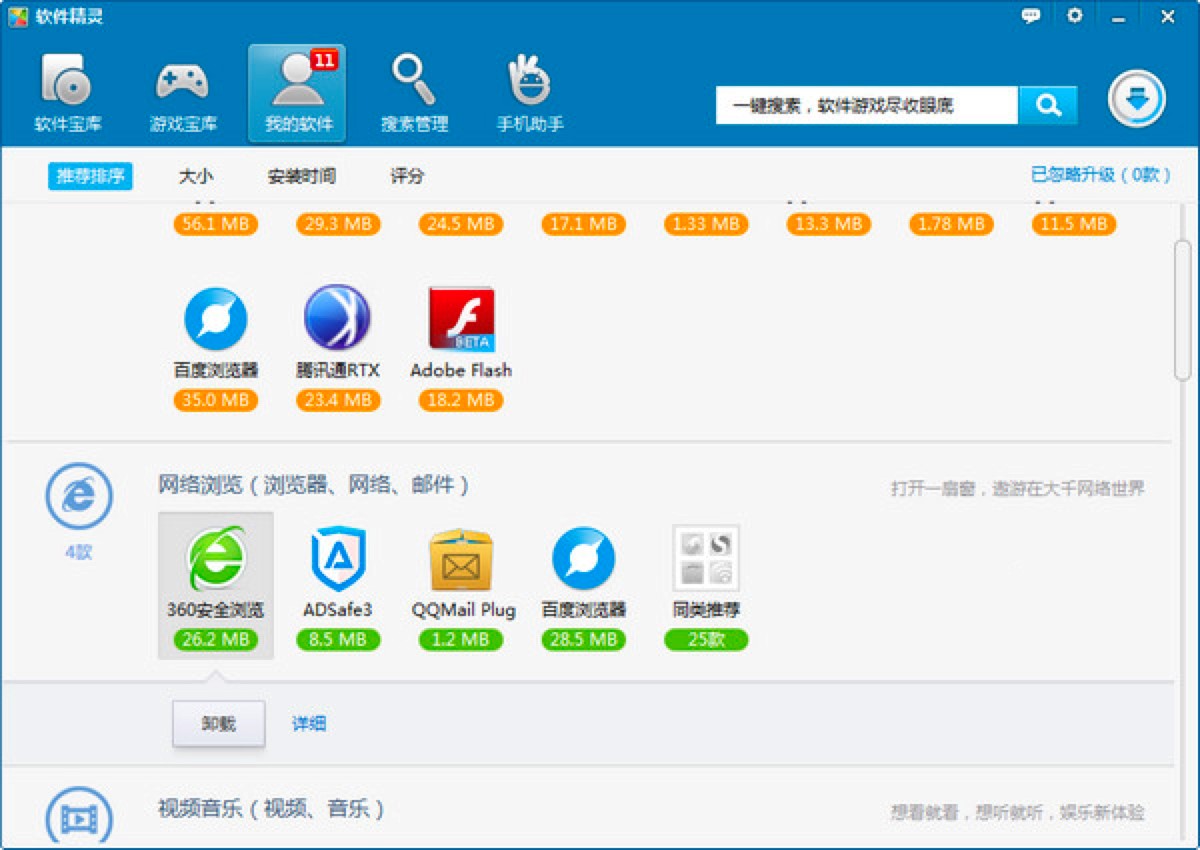
Task: Open 搜索管理 search management
Action: 414,94
